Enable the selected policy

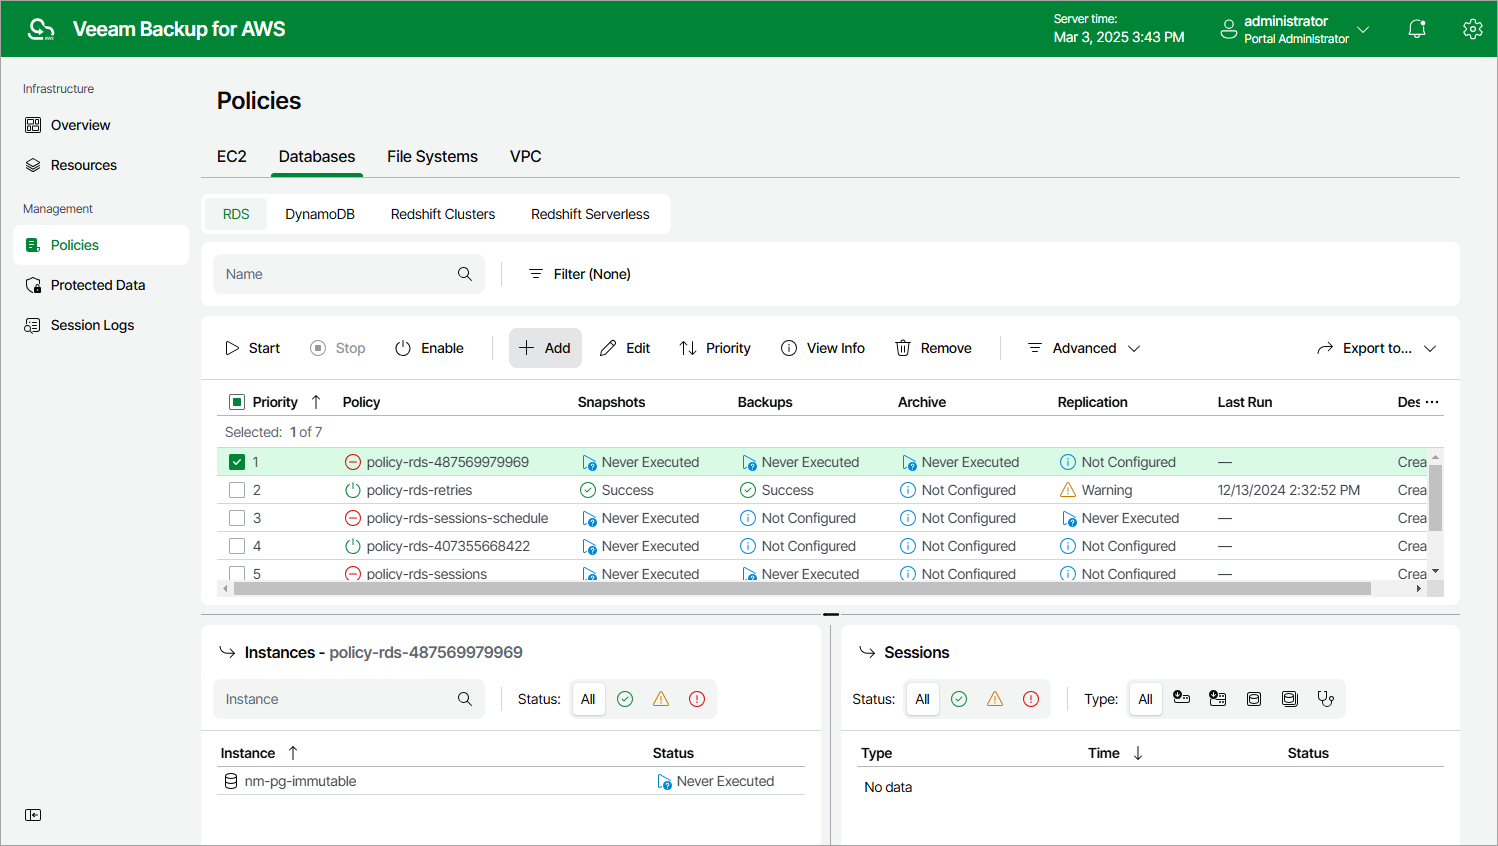430,348
